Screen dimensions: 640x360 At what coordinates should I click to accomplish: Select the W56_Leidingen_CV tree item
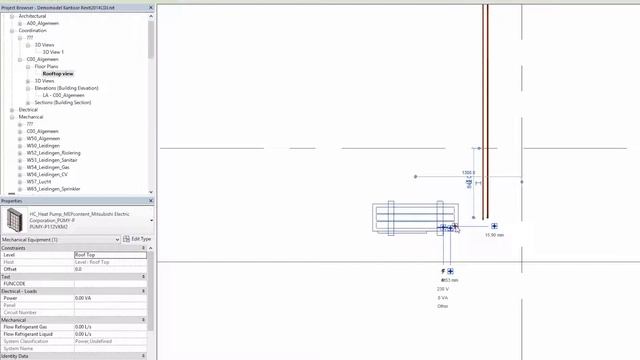(47, 175)
